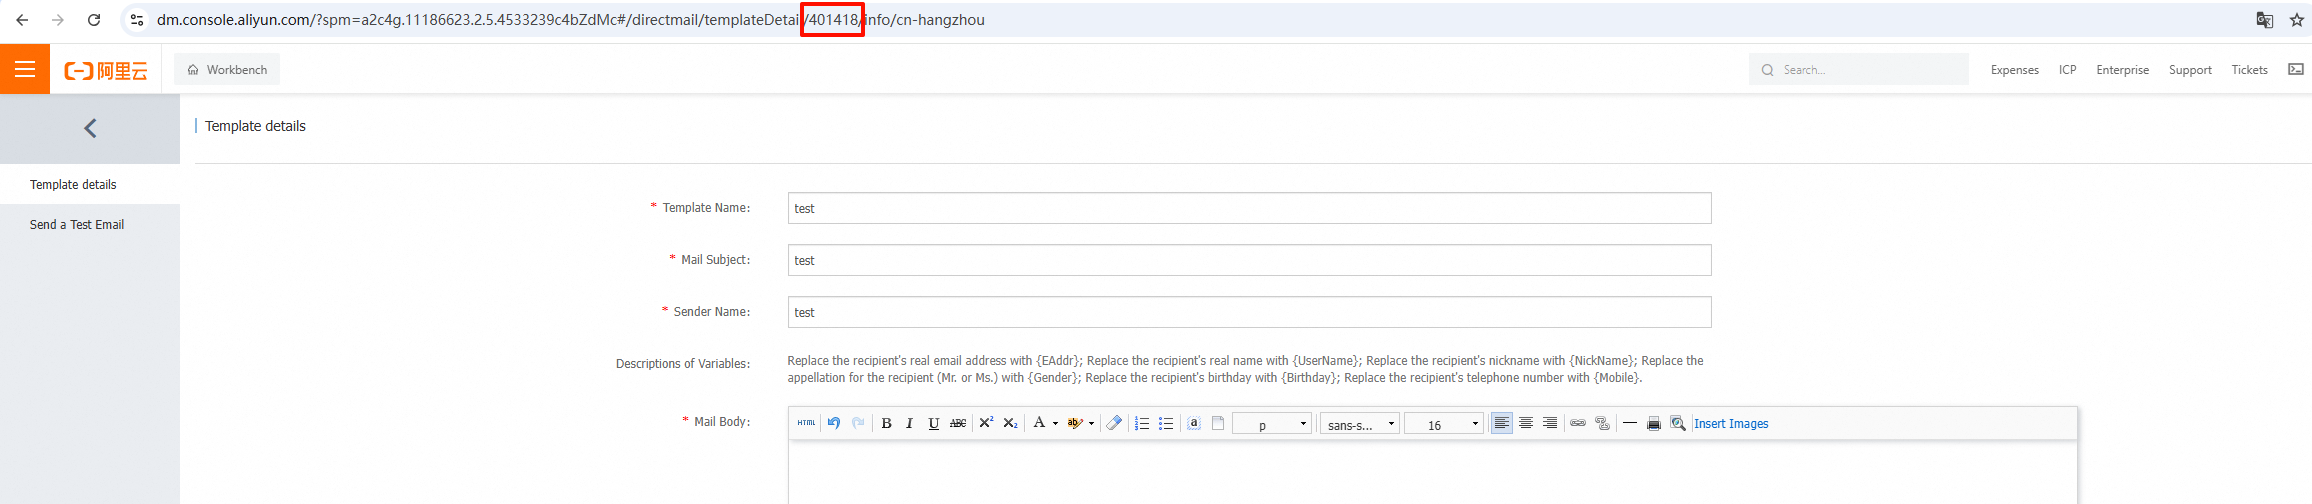Click the Sender Name input field
Viewport: 2312px width, 504px height.
pyautogui.click(x=1249, y=312)
